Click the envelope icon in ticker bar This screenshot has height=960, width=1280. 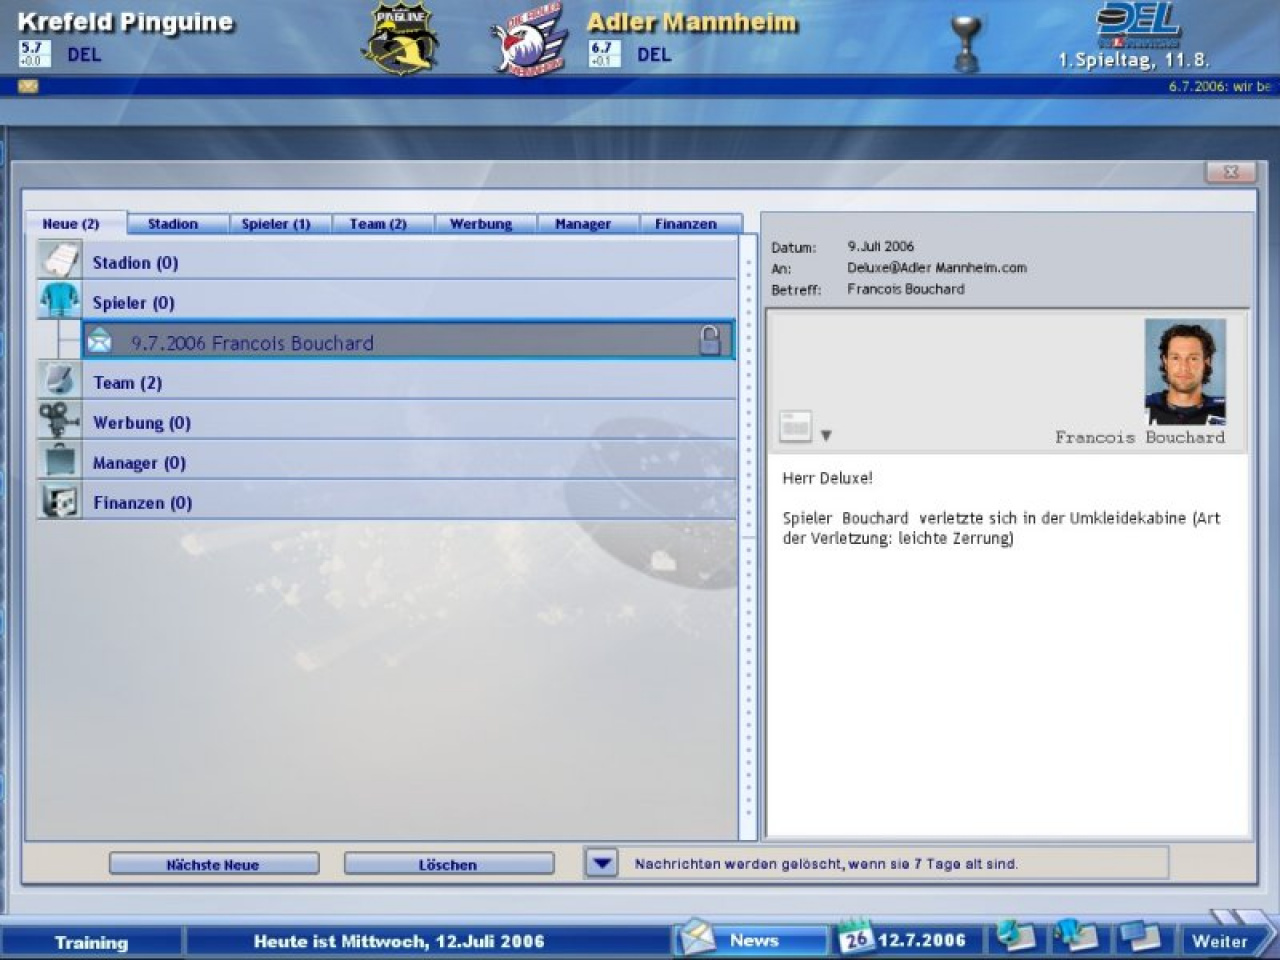pyautogui.click(x=27, y=87)
